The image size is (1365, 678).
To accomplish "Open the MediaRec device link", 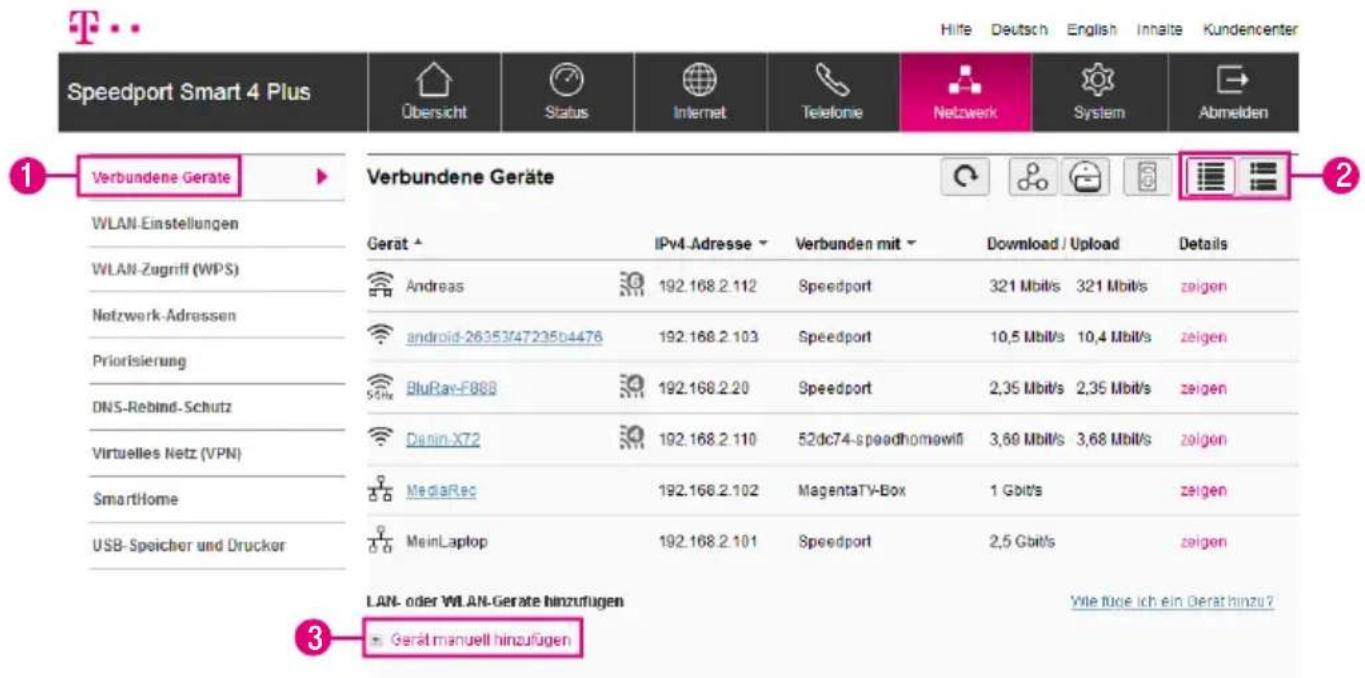I will (x=441, y=490).
